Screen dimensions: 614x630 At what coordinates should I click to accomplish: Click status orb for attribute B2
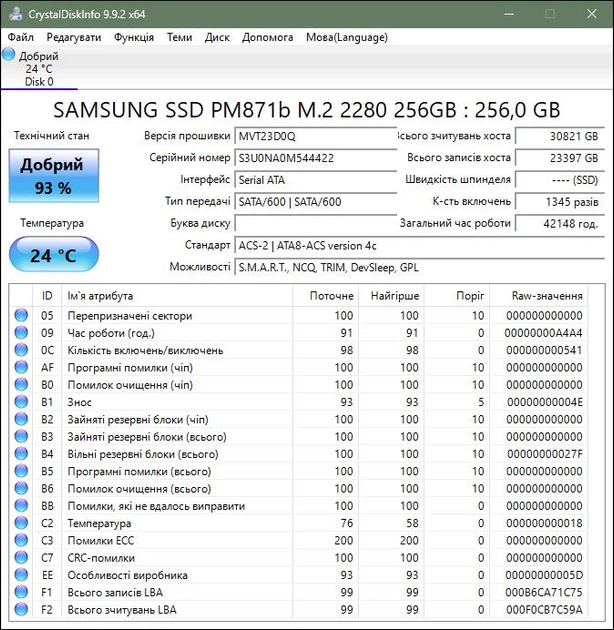[x=21, y=419]
